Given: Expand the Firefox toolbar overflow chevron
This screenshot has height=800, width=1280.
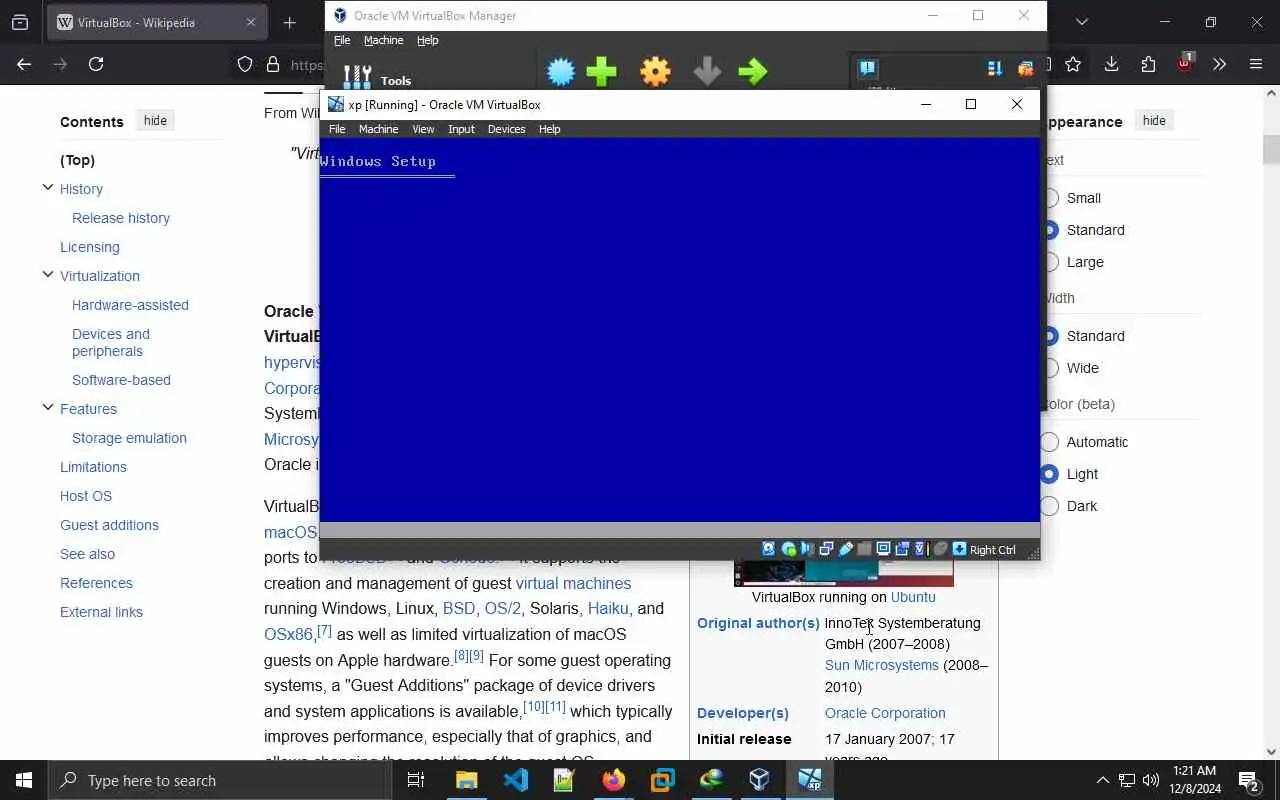Looking at the screenshot, I should [1219, 64].
